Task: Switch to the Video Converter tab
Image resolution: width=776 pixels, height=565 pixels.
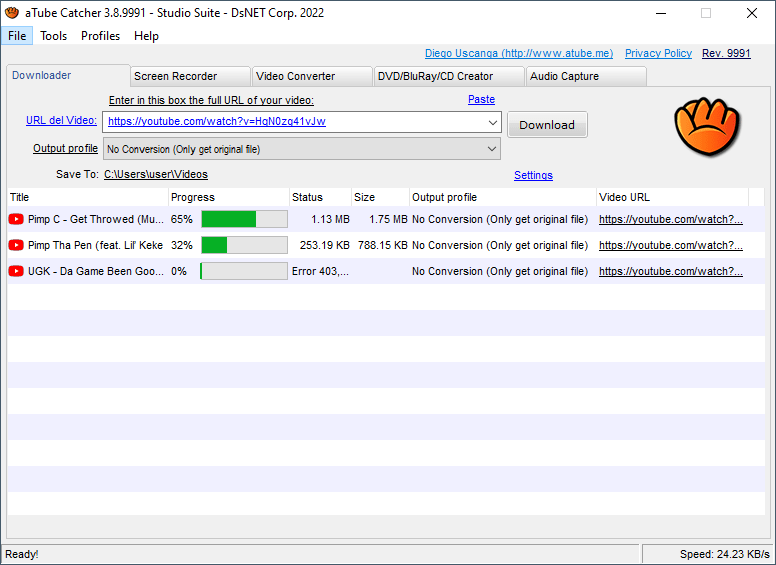Action: click(312, 76)
